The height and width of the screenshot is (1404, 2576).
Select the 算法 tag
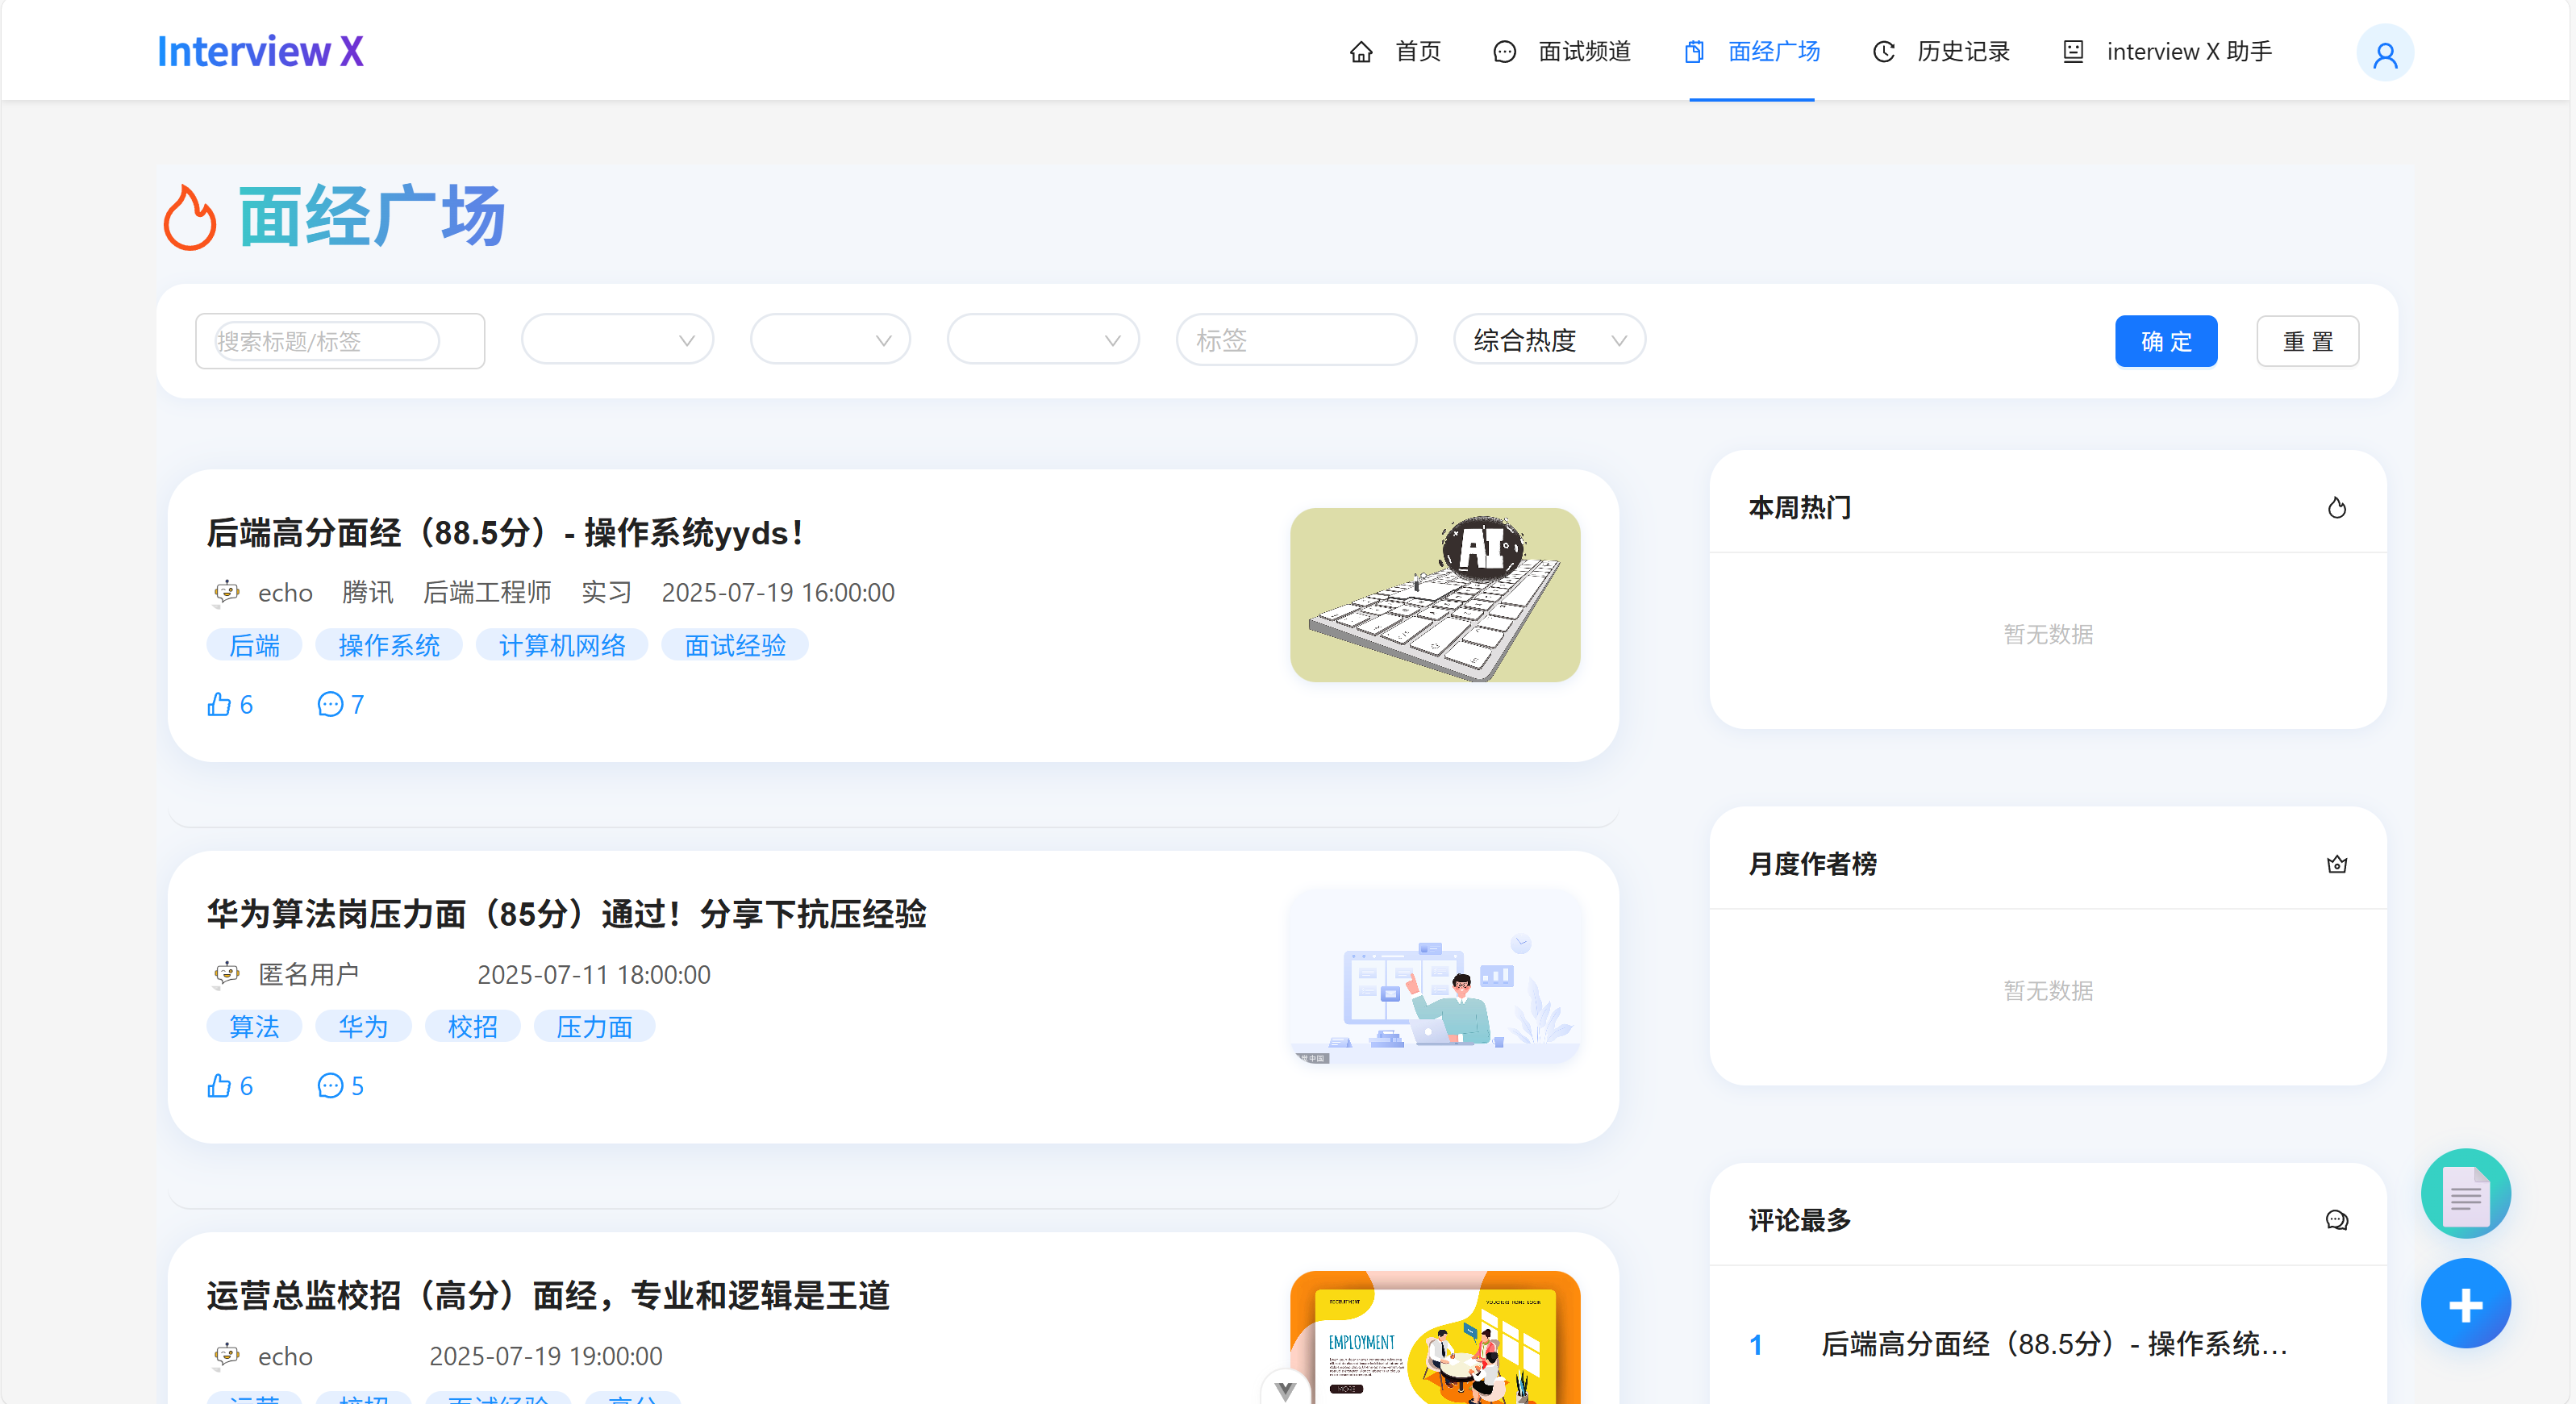pyautogui.click(x=254, y=1026)
